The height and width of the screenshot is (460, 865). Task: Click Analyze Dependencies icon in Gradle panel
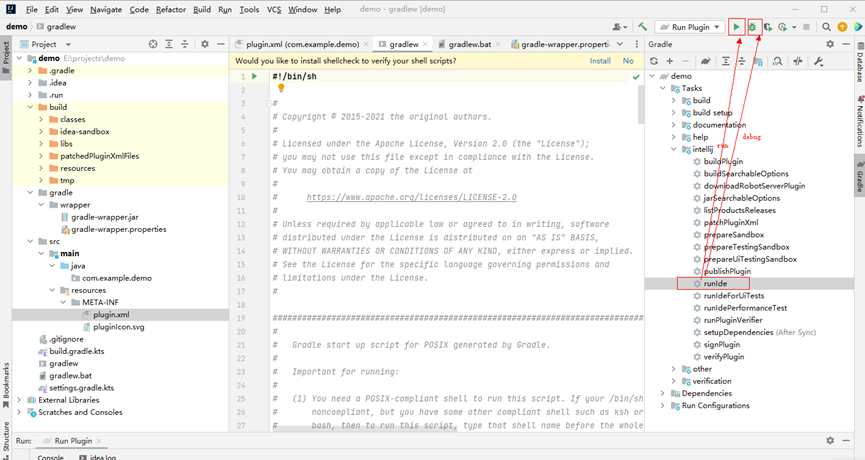click(x=777, y=61)
